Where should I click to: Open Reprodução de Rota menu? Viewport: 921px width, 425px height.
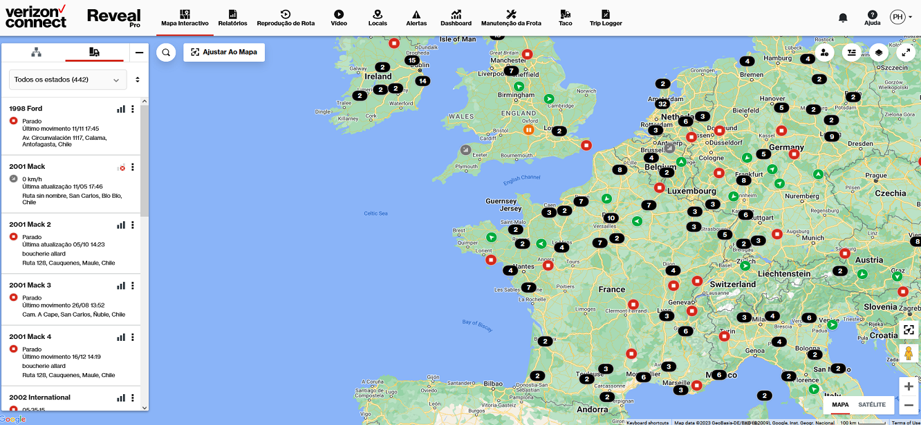285,18
